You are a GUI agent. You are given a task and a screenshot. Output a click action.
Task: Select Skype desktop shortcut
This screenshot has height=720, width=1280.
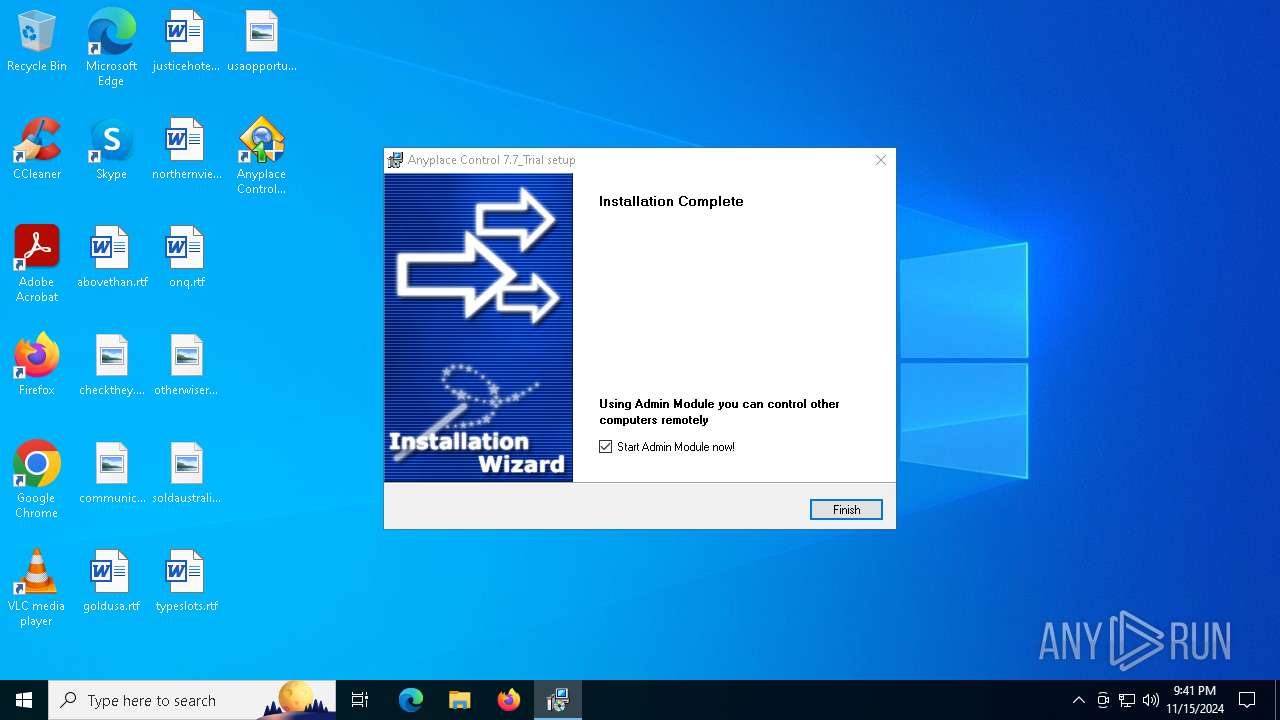pos(111,150)
